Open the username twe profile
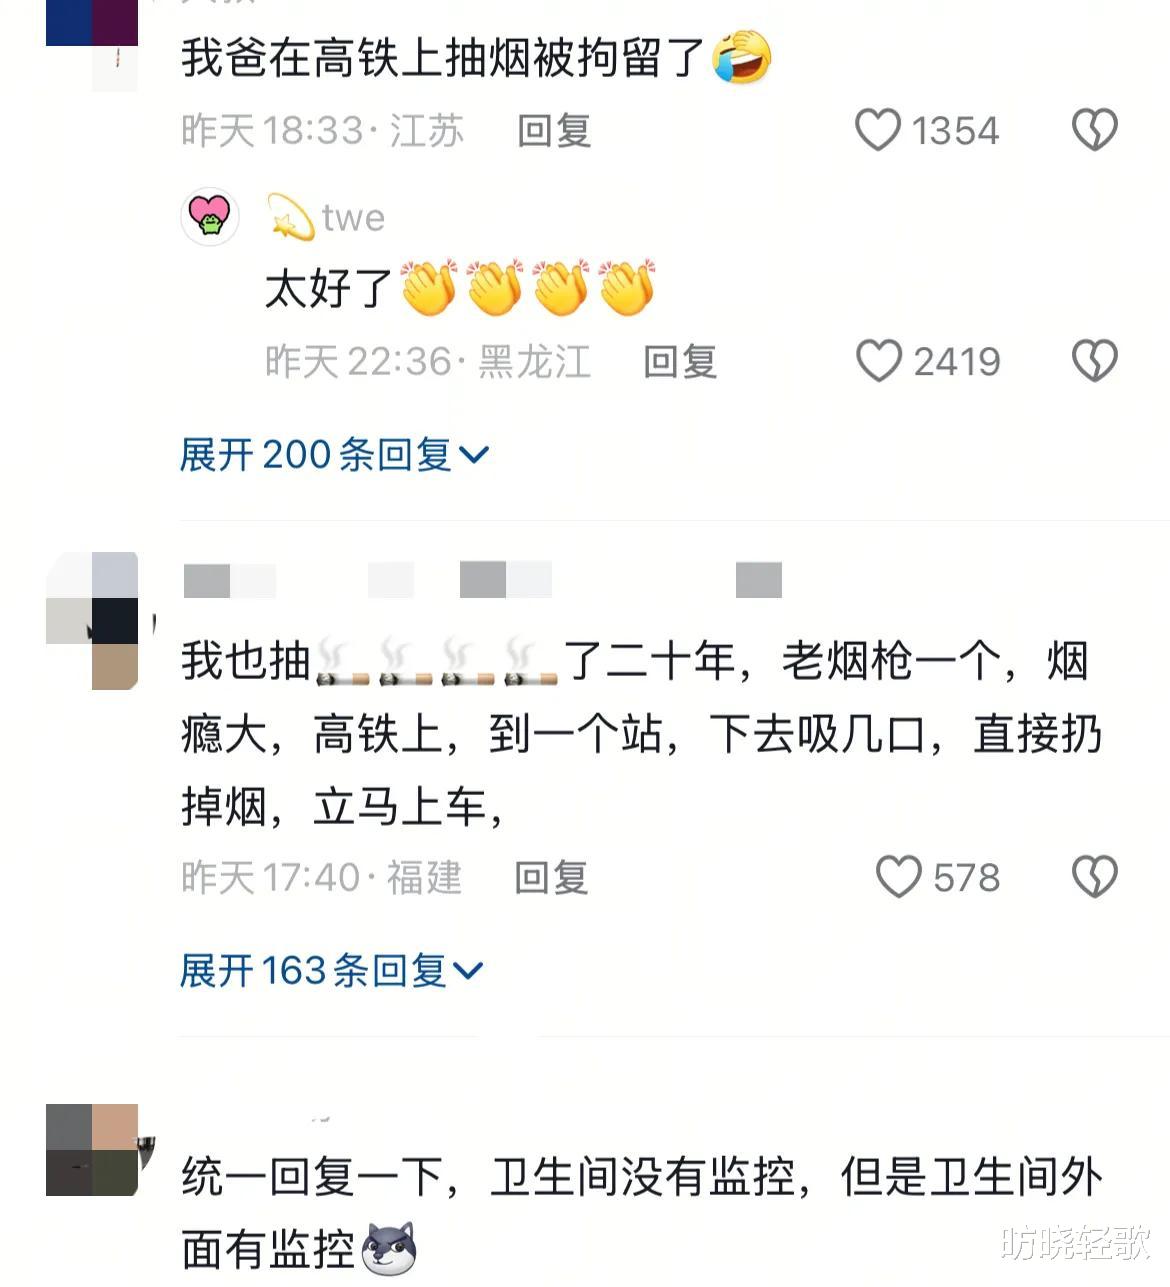Image resolution: width=1170 pixels, height=1287 pixels. pyautogui.click(x=353, y=217)
